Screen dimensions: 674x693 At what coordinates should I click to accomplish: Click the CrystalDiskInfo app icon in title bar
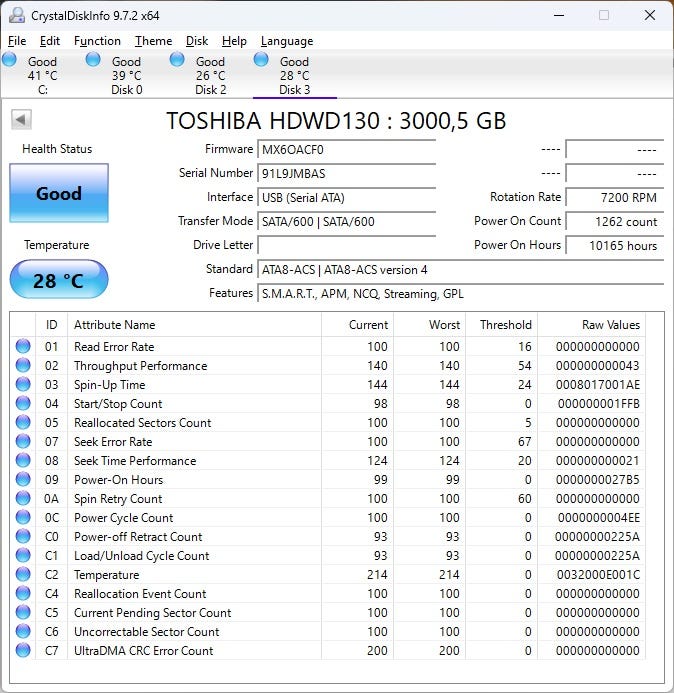click(x=16, y=15)
